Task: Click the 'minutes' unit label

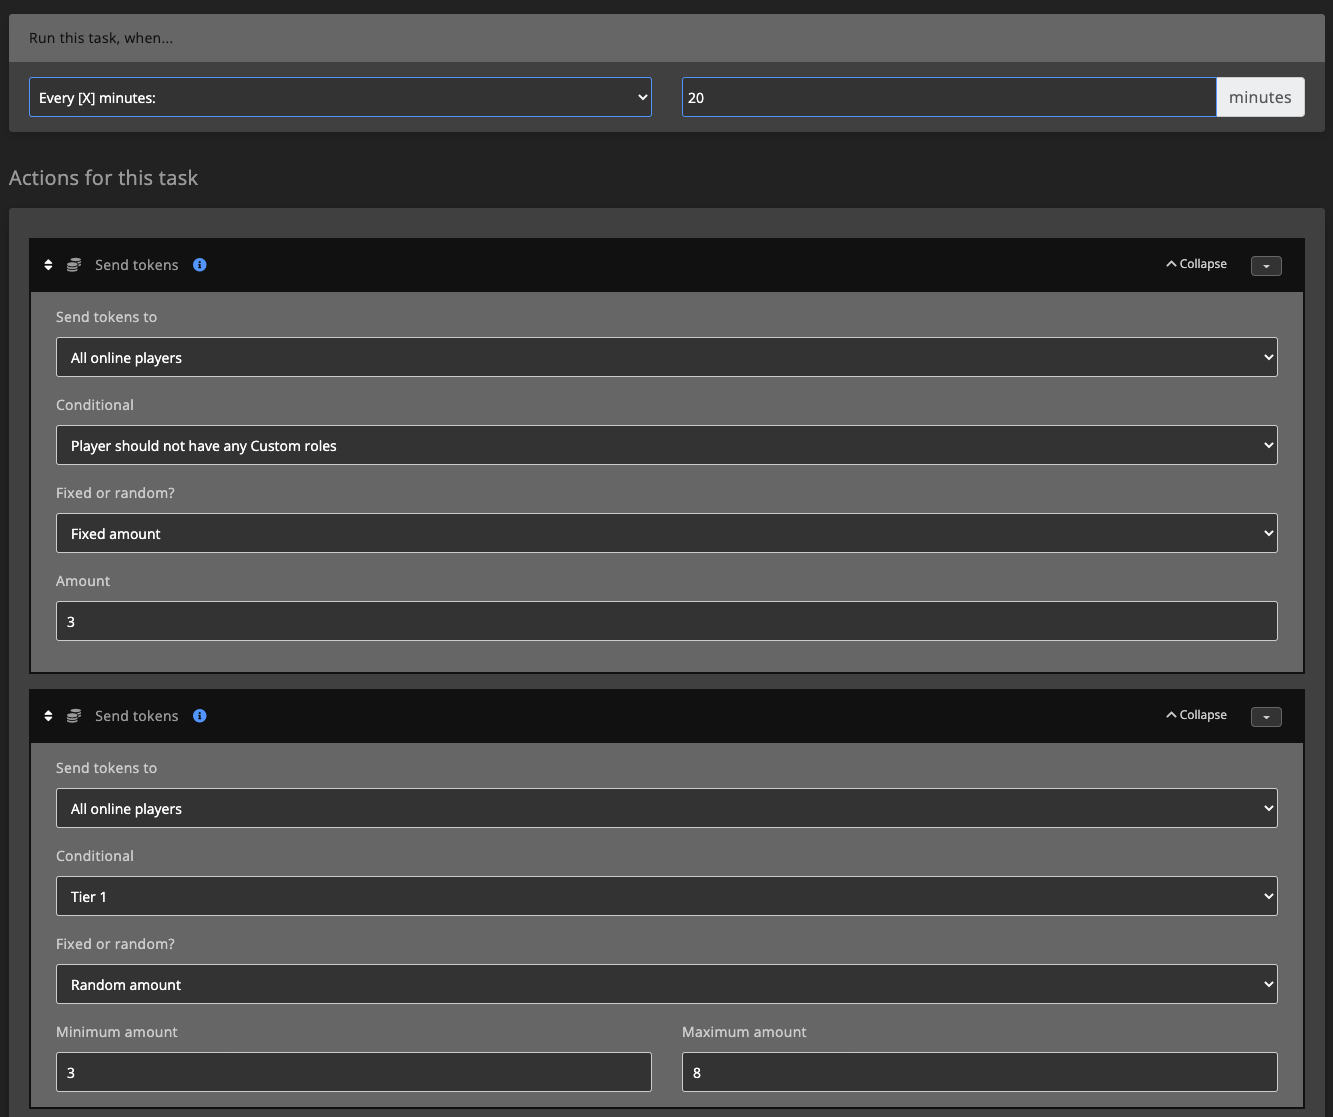Action: (1260, 97)
